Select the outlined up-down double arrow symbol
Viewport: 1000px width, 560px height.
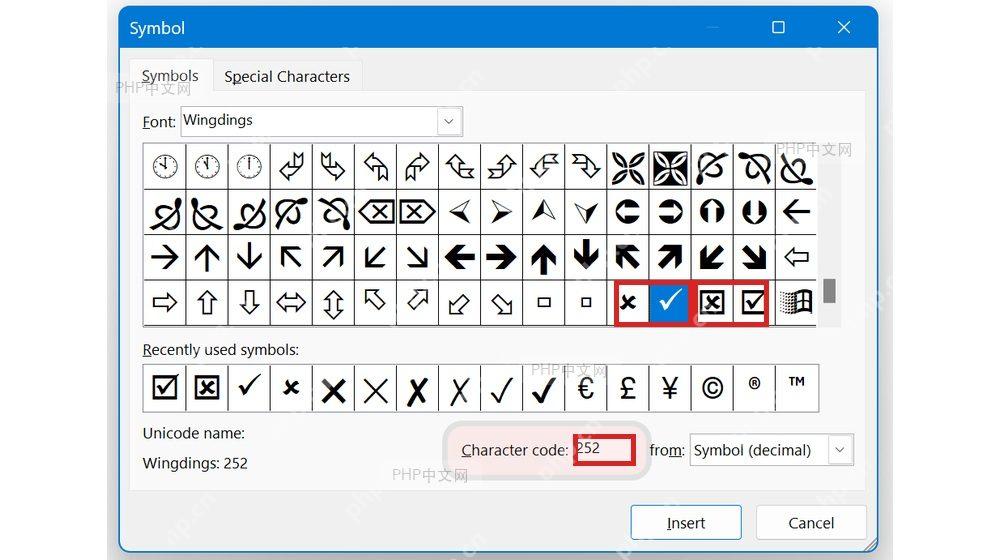click(333, 302)
